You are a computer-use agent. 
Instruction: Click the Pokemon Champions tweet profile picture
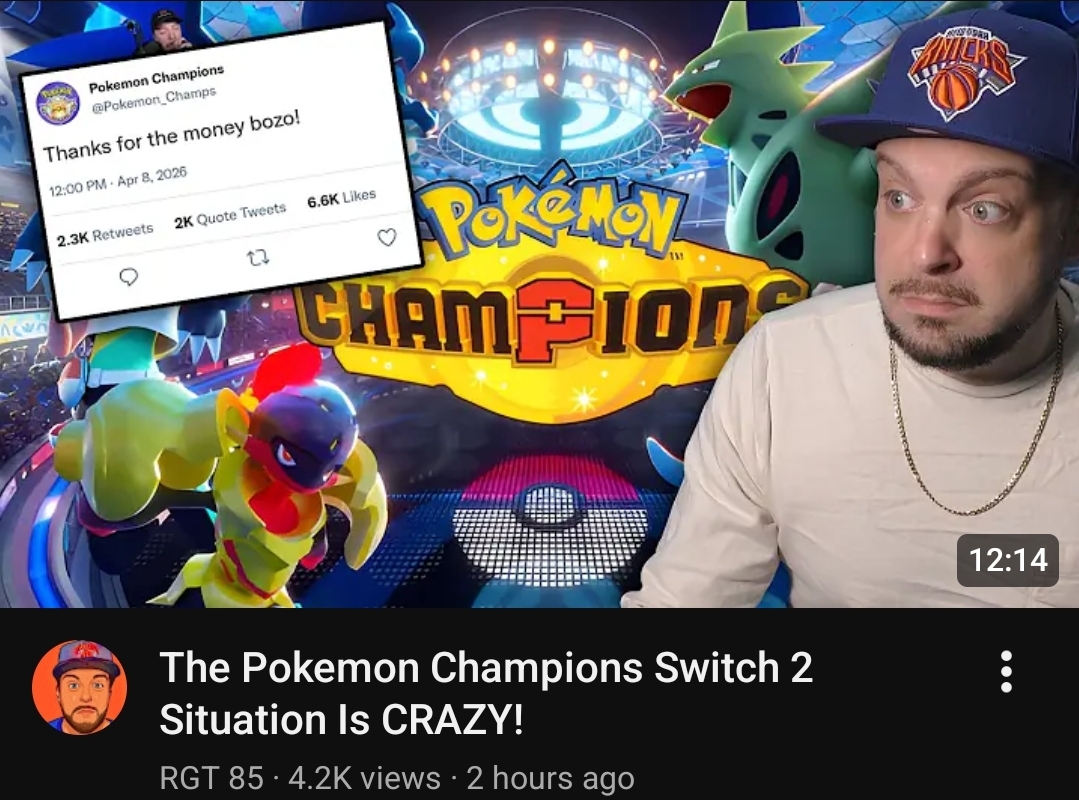(58, 103)
